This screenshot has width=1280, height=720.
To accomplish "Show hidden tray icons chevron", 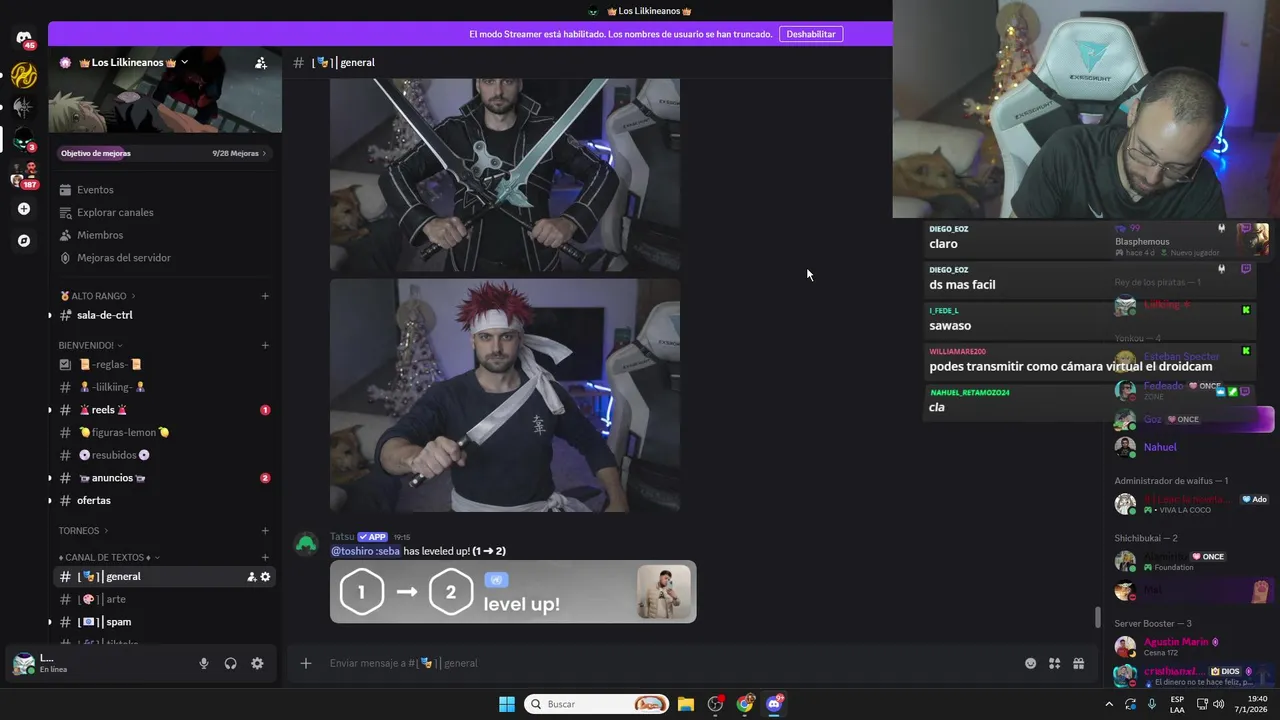I will [x=1109, y=704].
